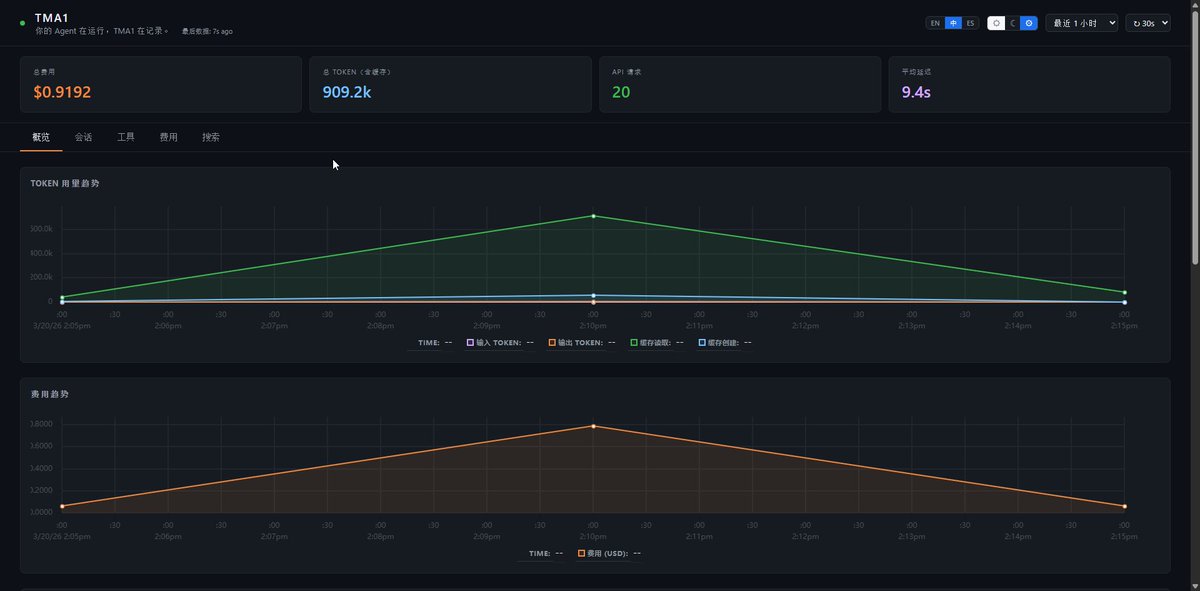The width and height of the screenshot is (1200, 591).
Task: Select the auto theme icon highlighted blue
Action: click(1028, 23)
